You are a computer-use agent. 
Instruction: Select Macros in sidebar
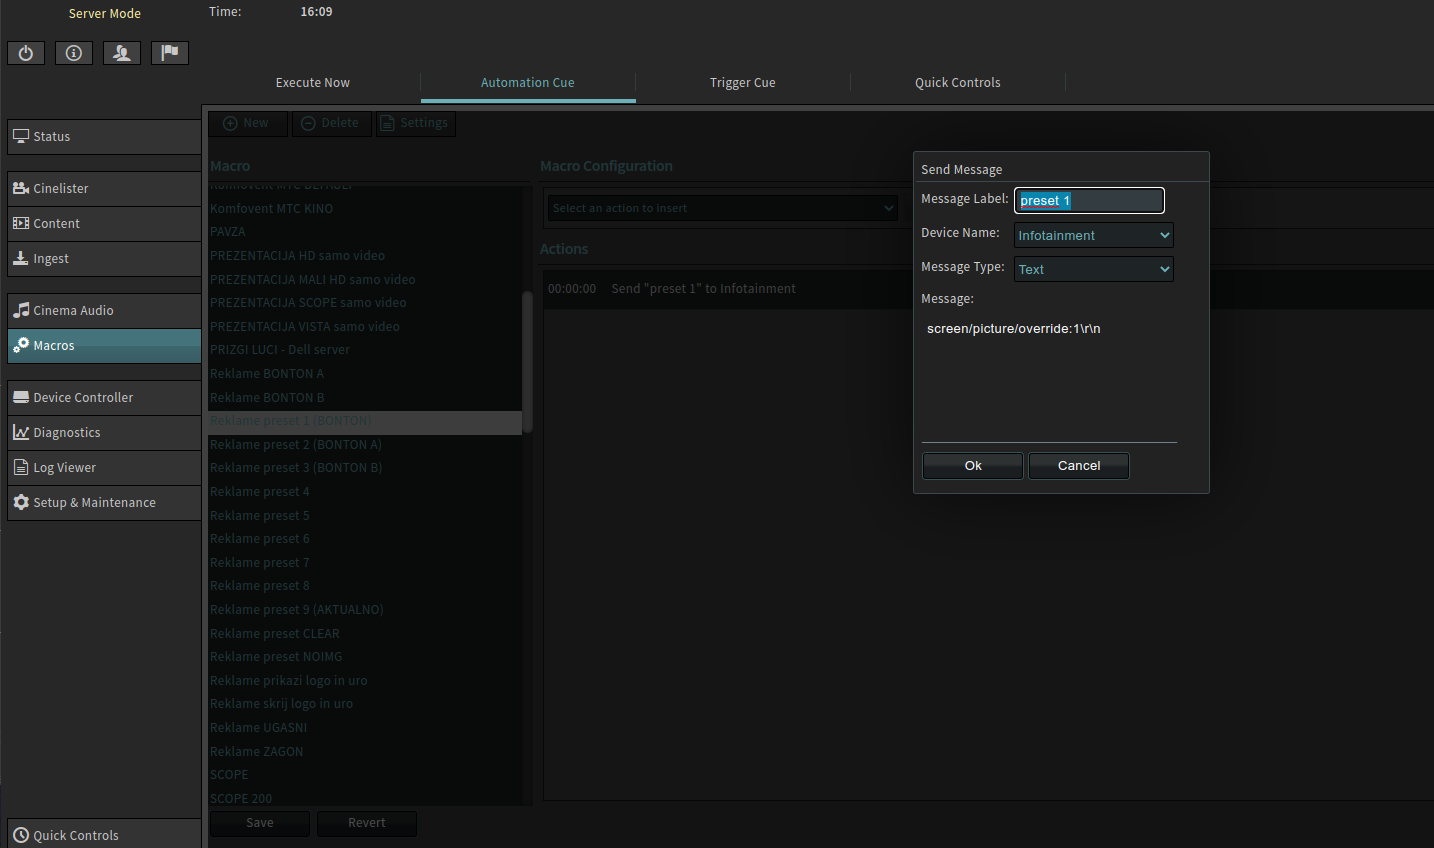[x=104, y=346]
